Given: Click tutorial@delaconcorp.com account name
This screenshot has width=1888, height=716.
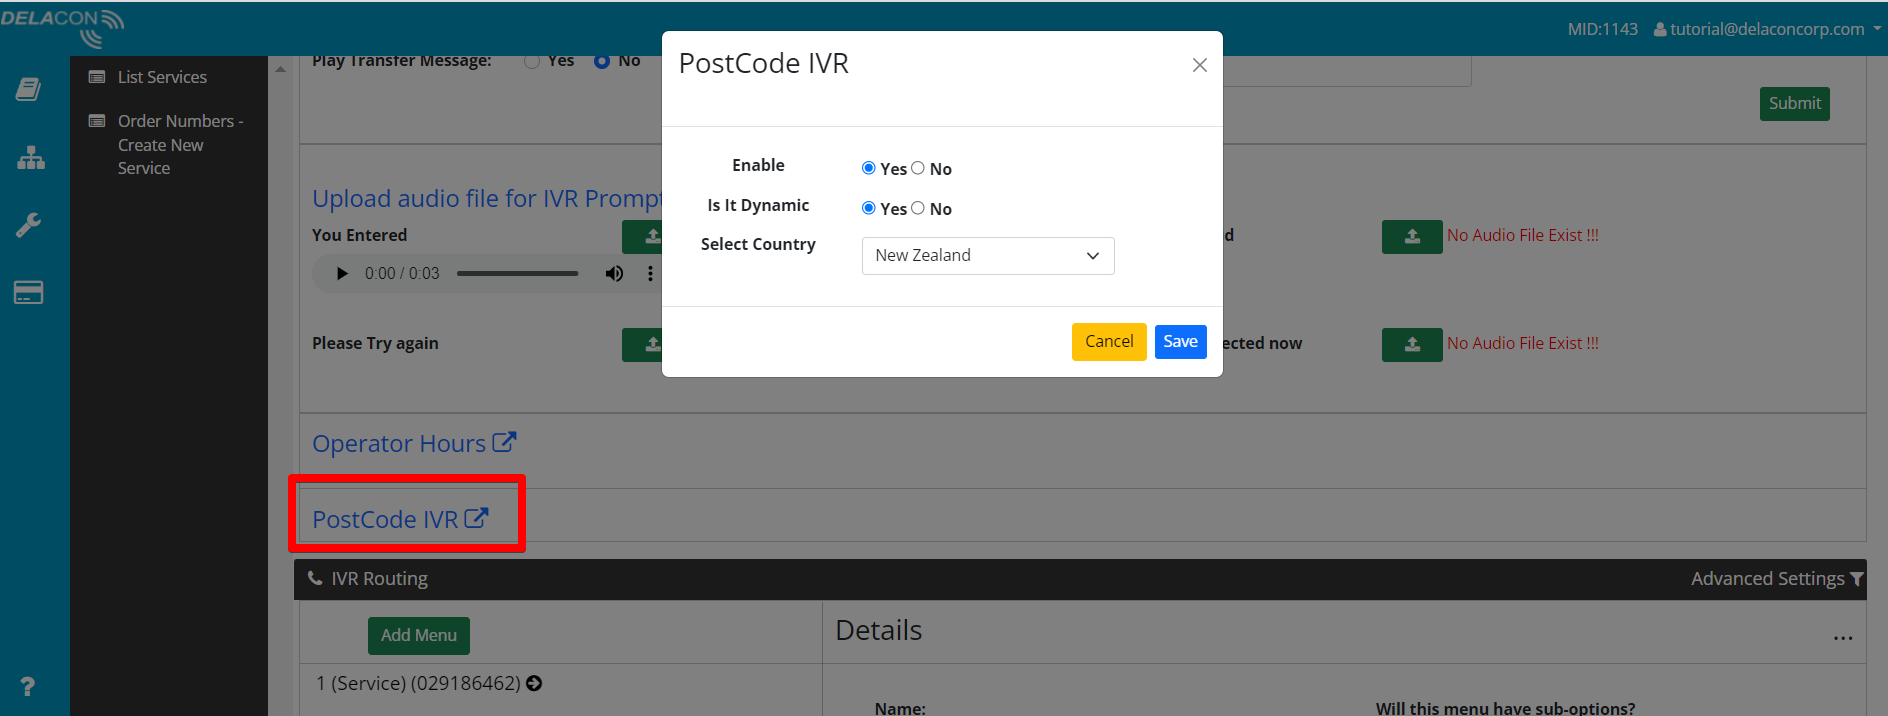Looking at the screenshot, I should pos(1767,29).
